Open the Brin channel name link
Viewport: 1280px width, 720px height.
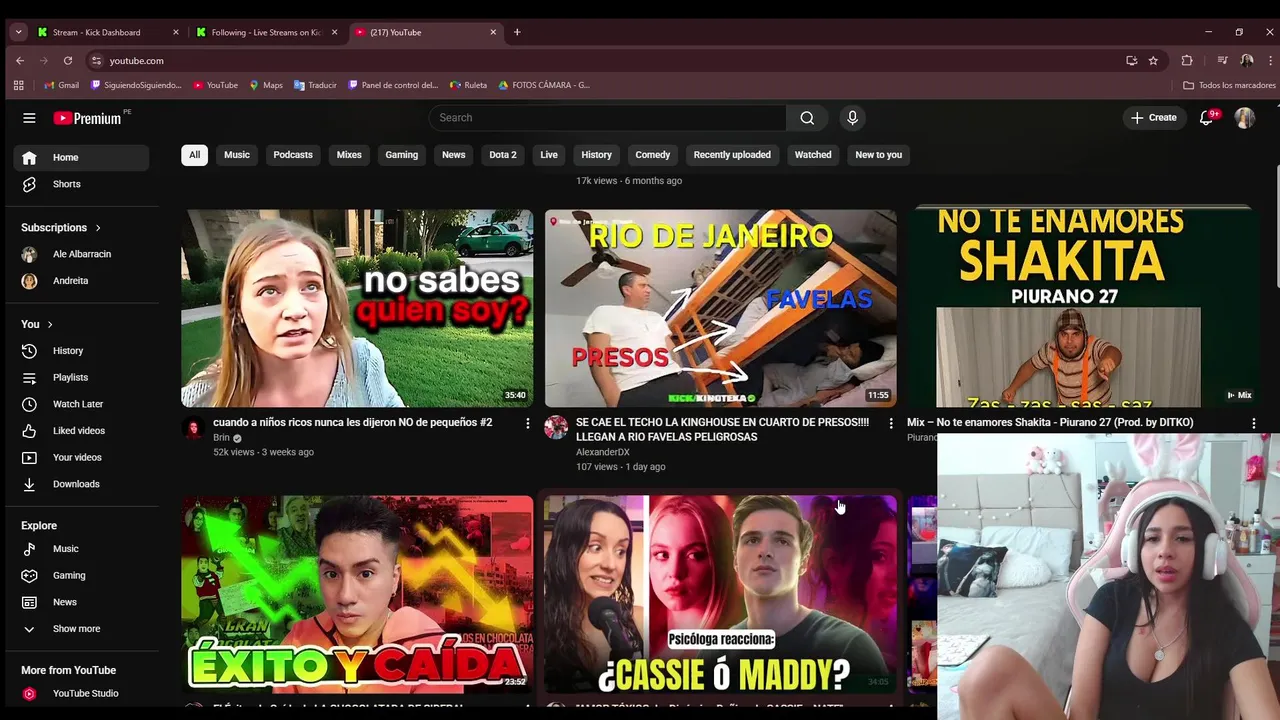point(221,438)
